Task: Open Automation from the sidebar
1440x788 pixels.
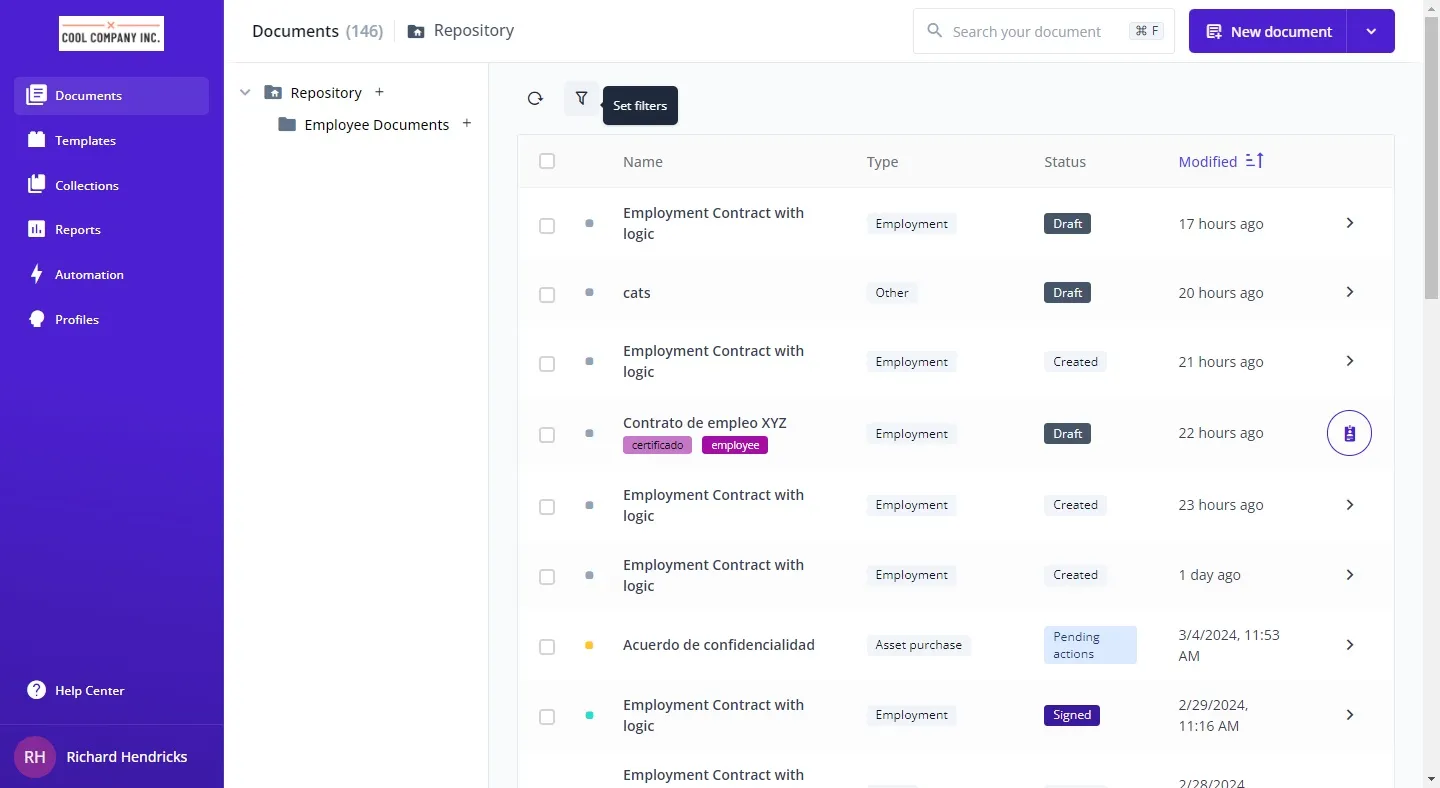Action: (89, 274)
